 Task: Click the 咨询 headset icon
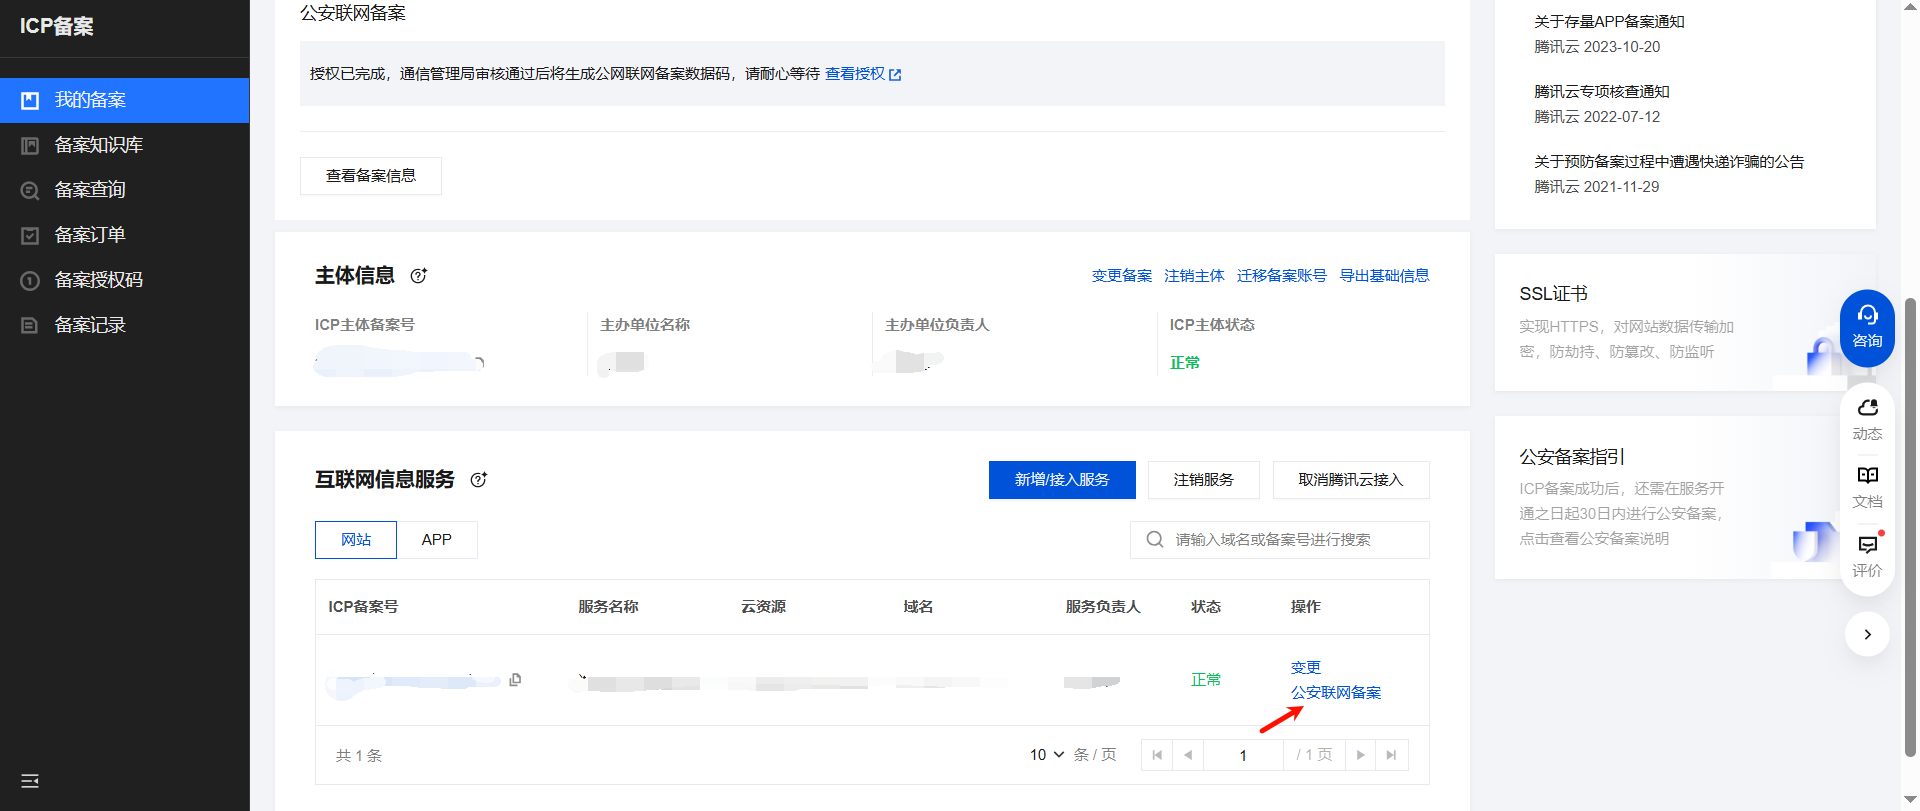pyautogui.click(x=1867, y=316)
